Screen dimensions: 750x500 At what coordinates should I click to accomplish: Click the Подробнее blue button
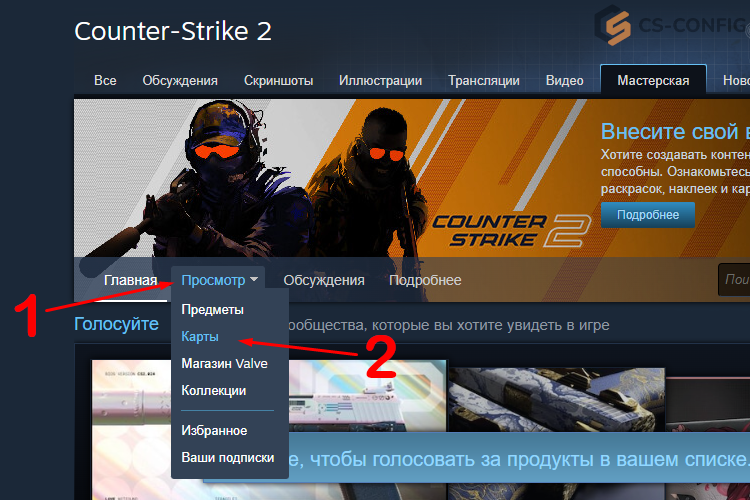tap(648, 215)
